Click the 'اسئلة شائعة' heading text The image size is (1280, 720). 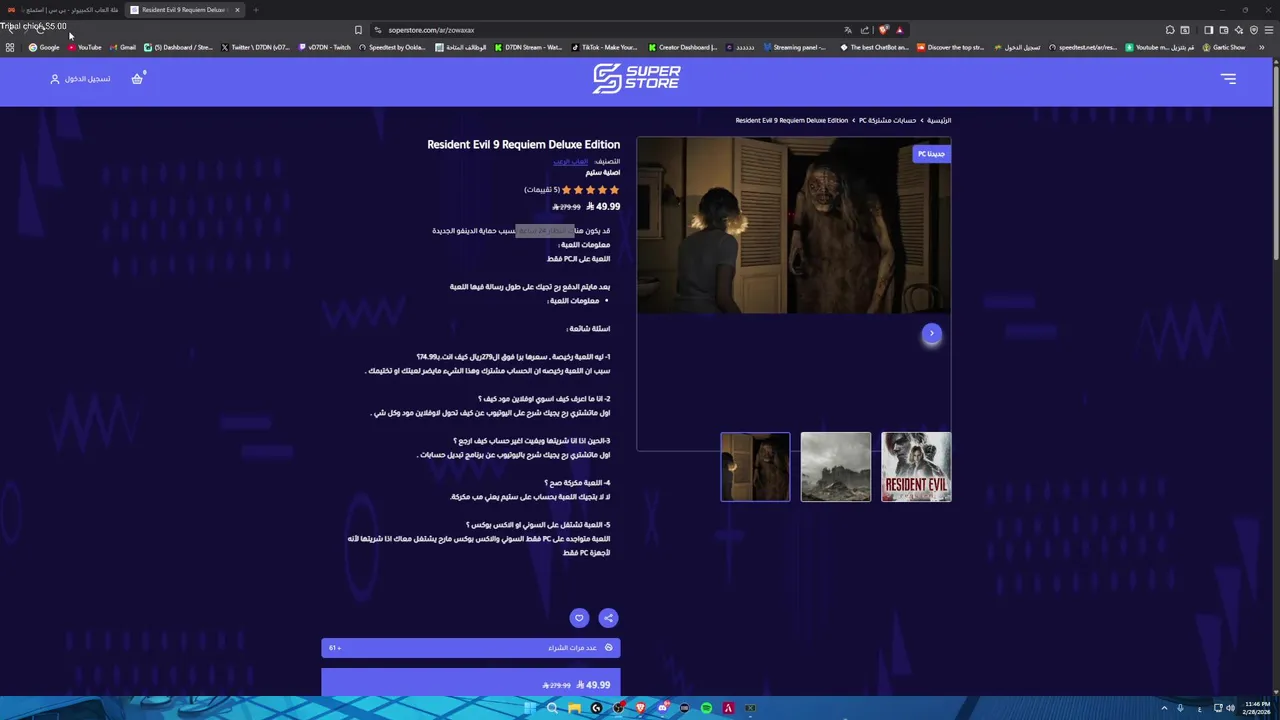588,329
